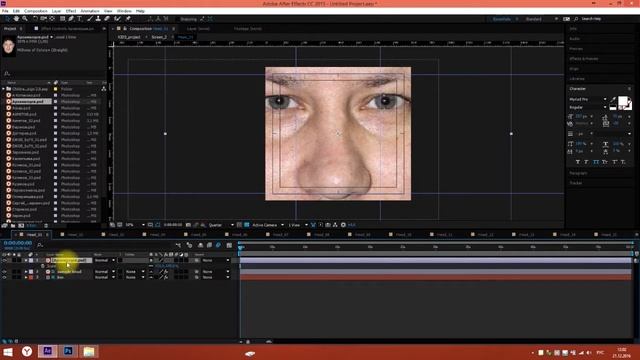Select the Pen tool
The image size is (640, 360).
point(71,19)
